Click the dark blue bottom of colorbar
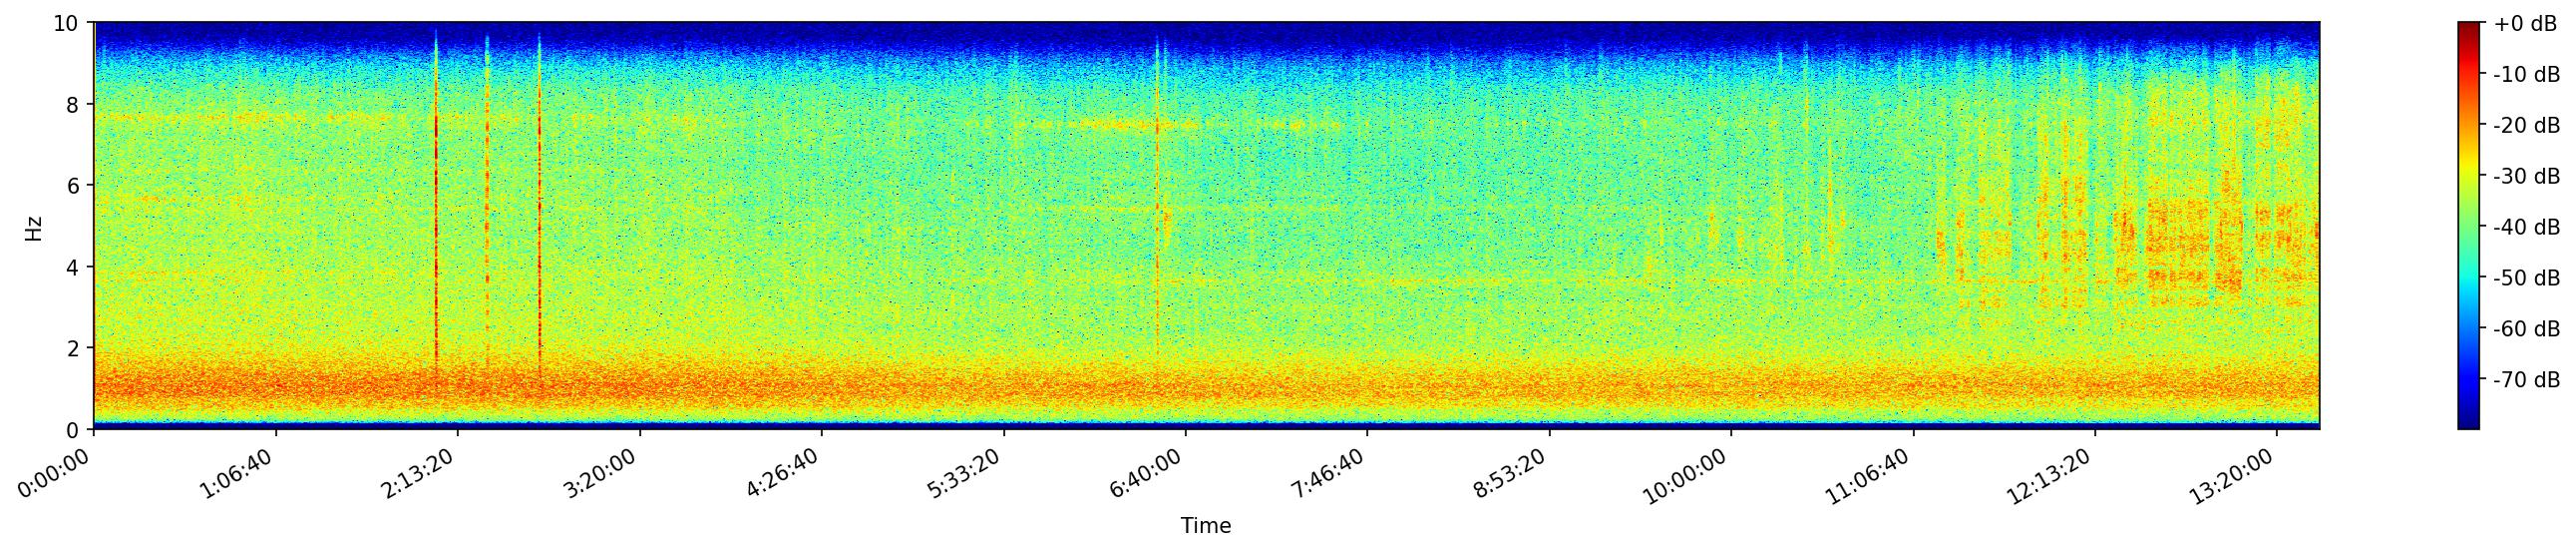Image resolution: width=2576 pixels, height=551 pixels. pyautogui.click(x=2469, y=422)
